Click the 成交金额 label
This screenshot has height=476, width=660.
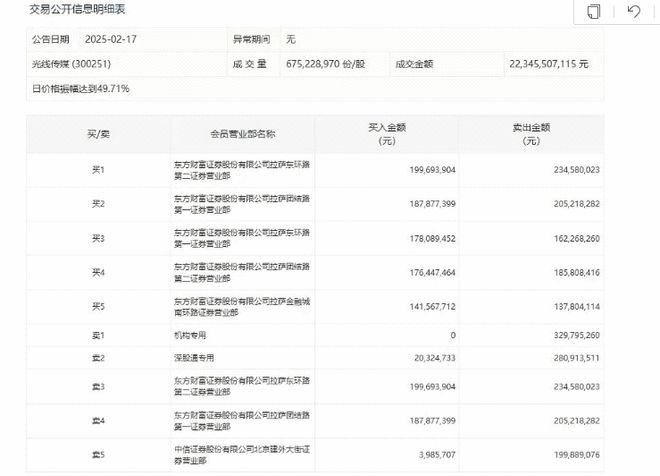[414, 64]
